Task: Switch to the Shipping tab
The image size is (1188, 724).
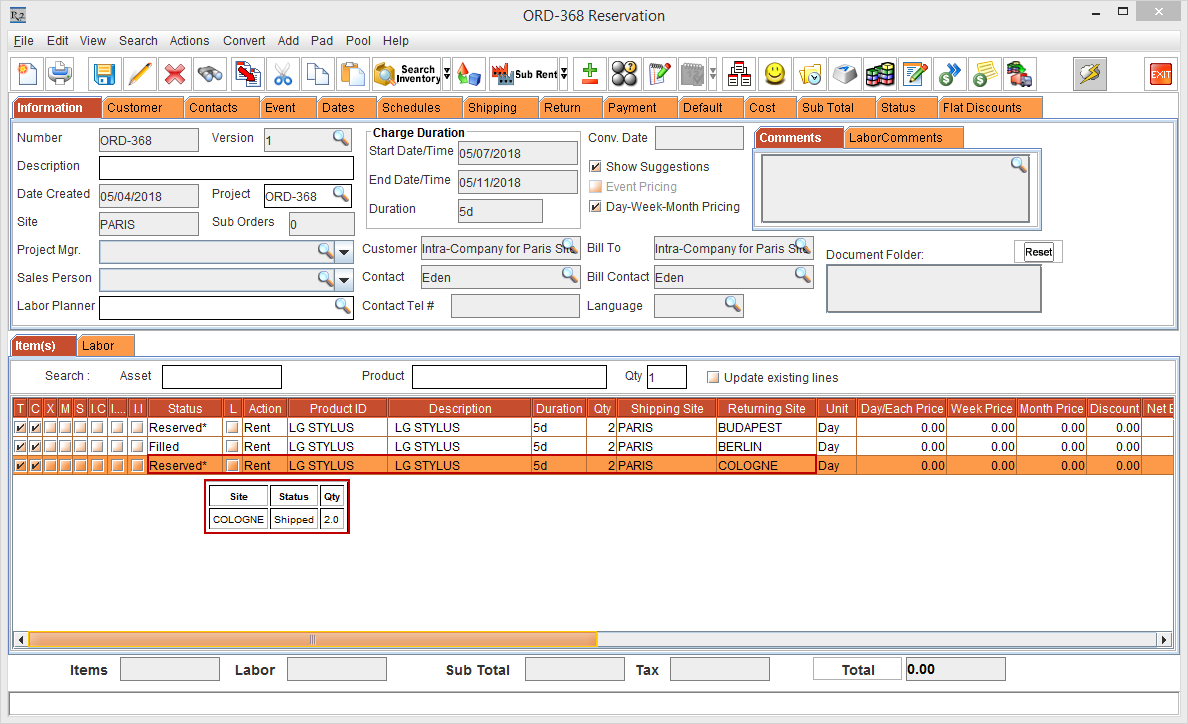Action: pyautogui.click(x=492, y=108)
